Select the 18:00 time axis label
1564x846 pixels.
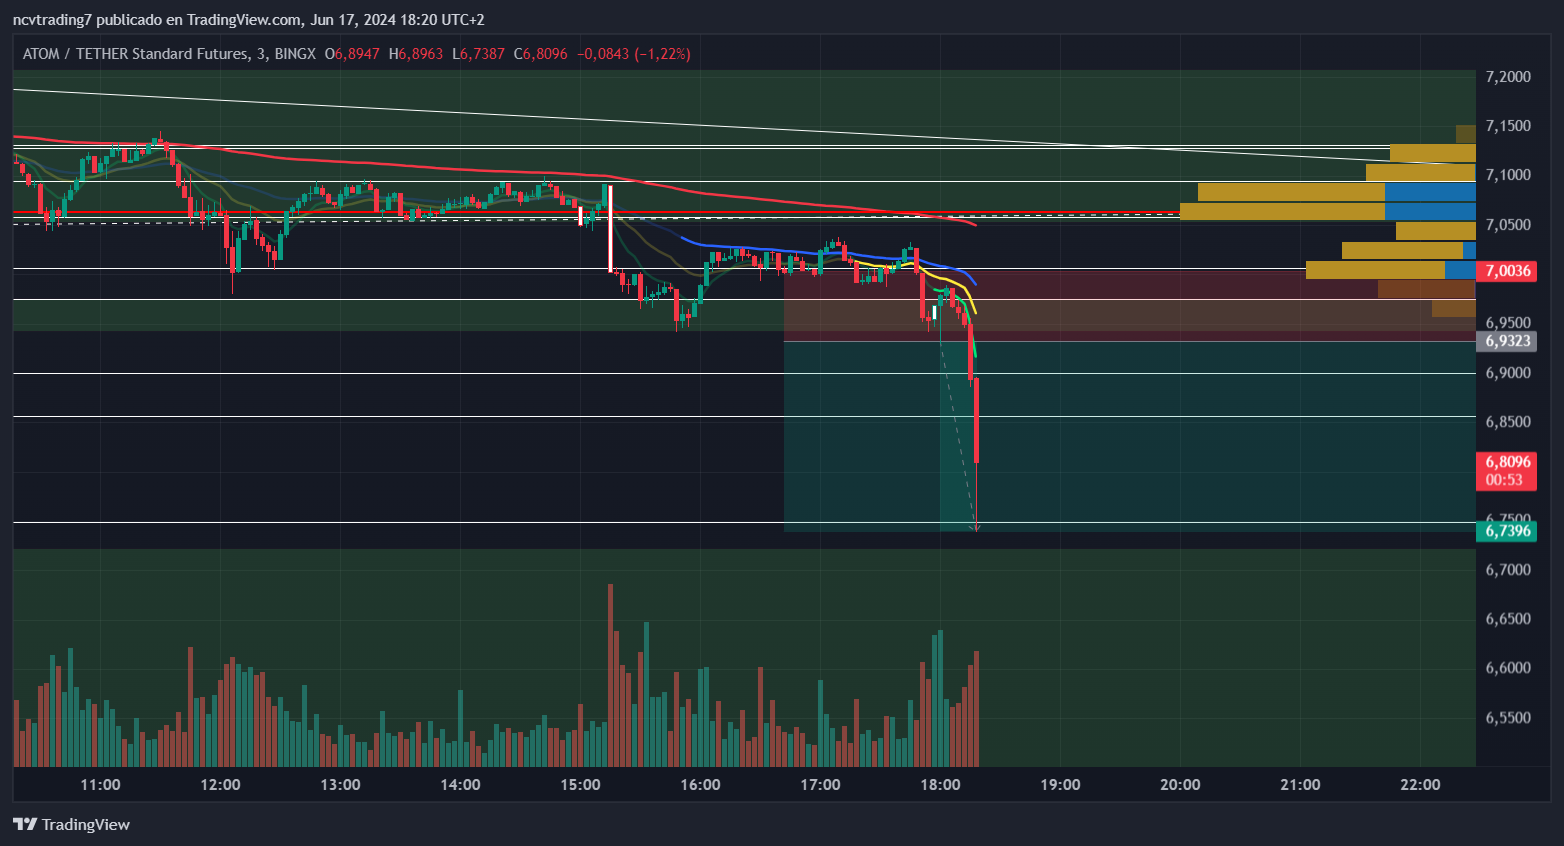940,785
